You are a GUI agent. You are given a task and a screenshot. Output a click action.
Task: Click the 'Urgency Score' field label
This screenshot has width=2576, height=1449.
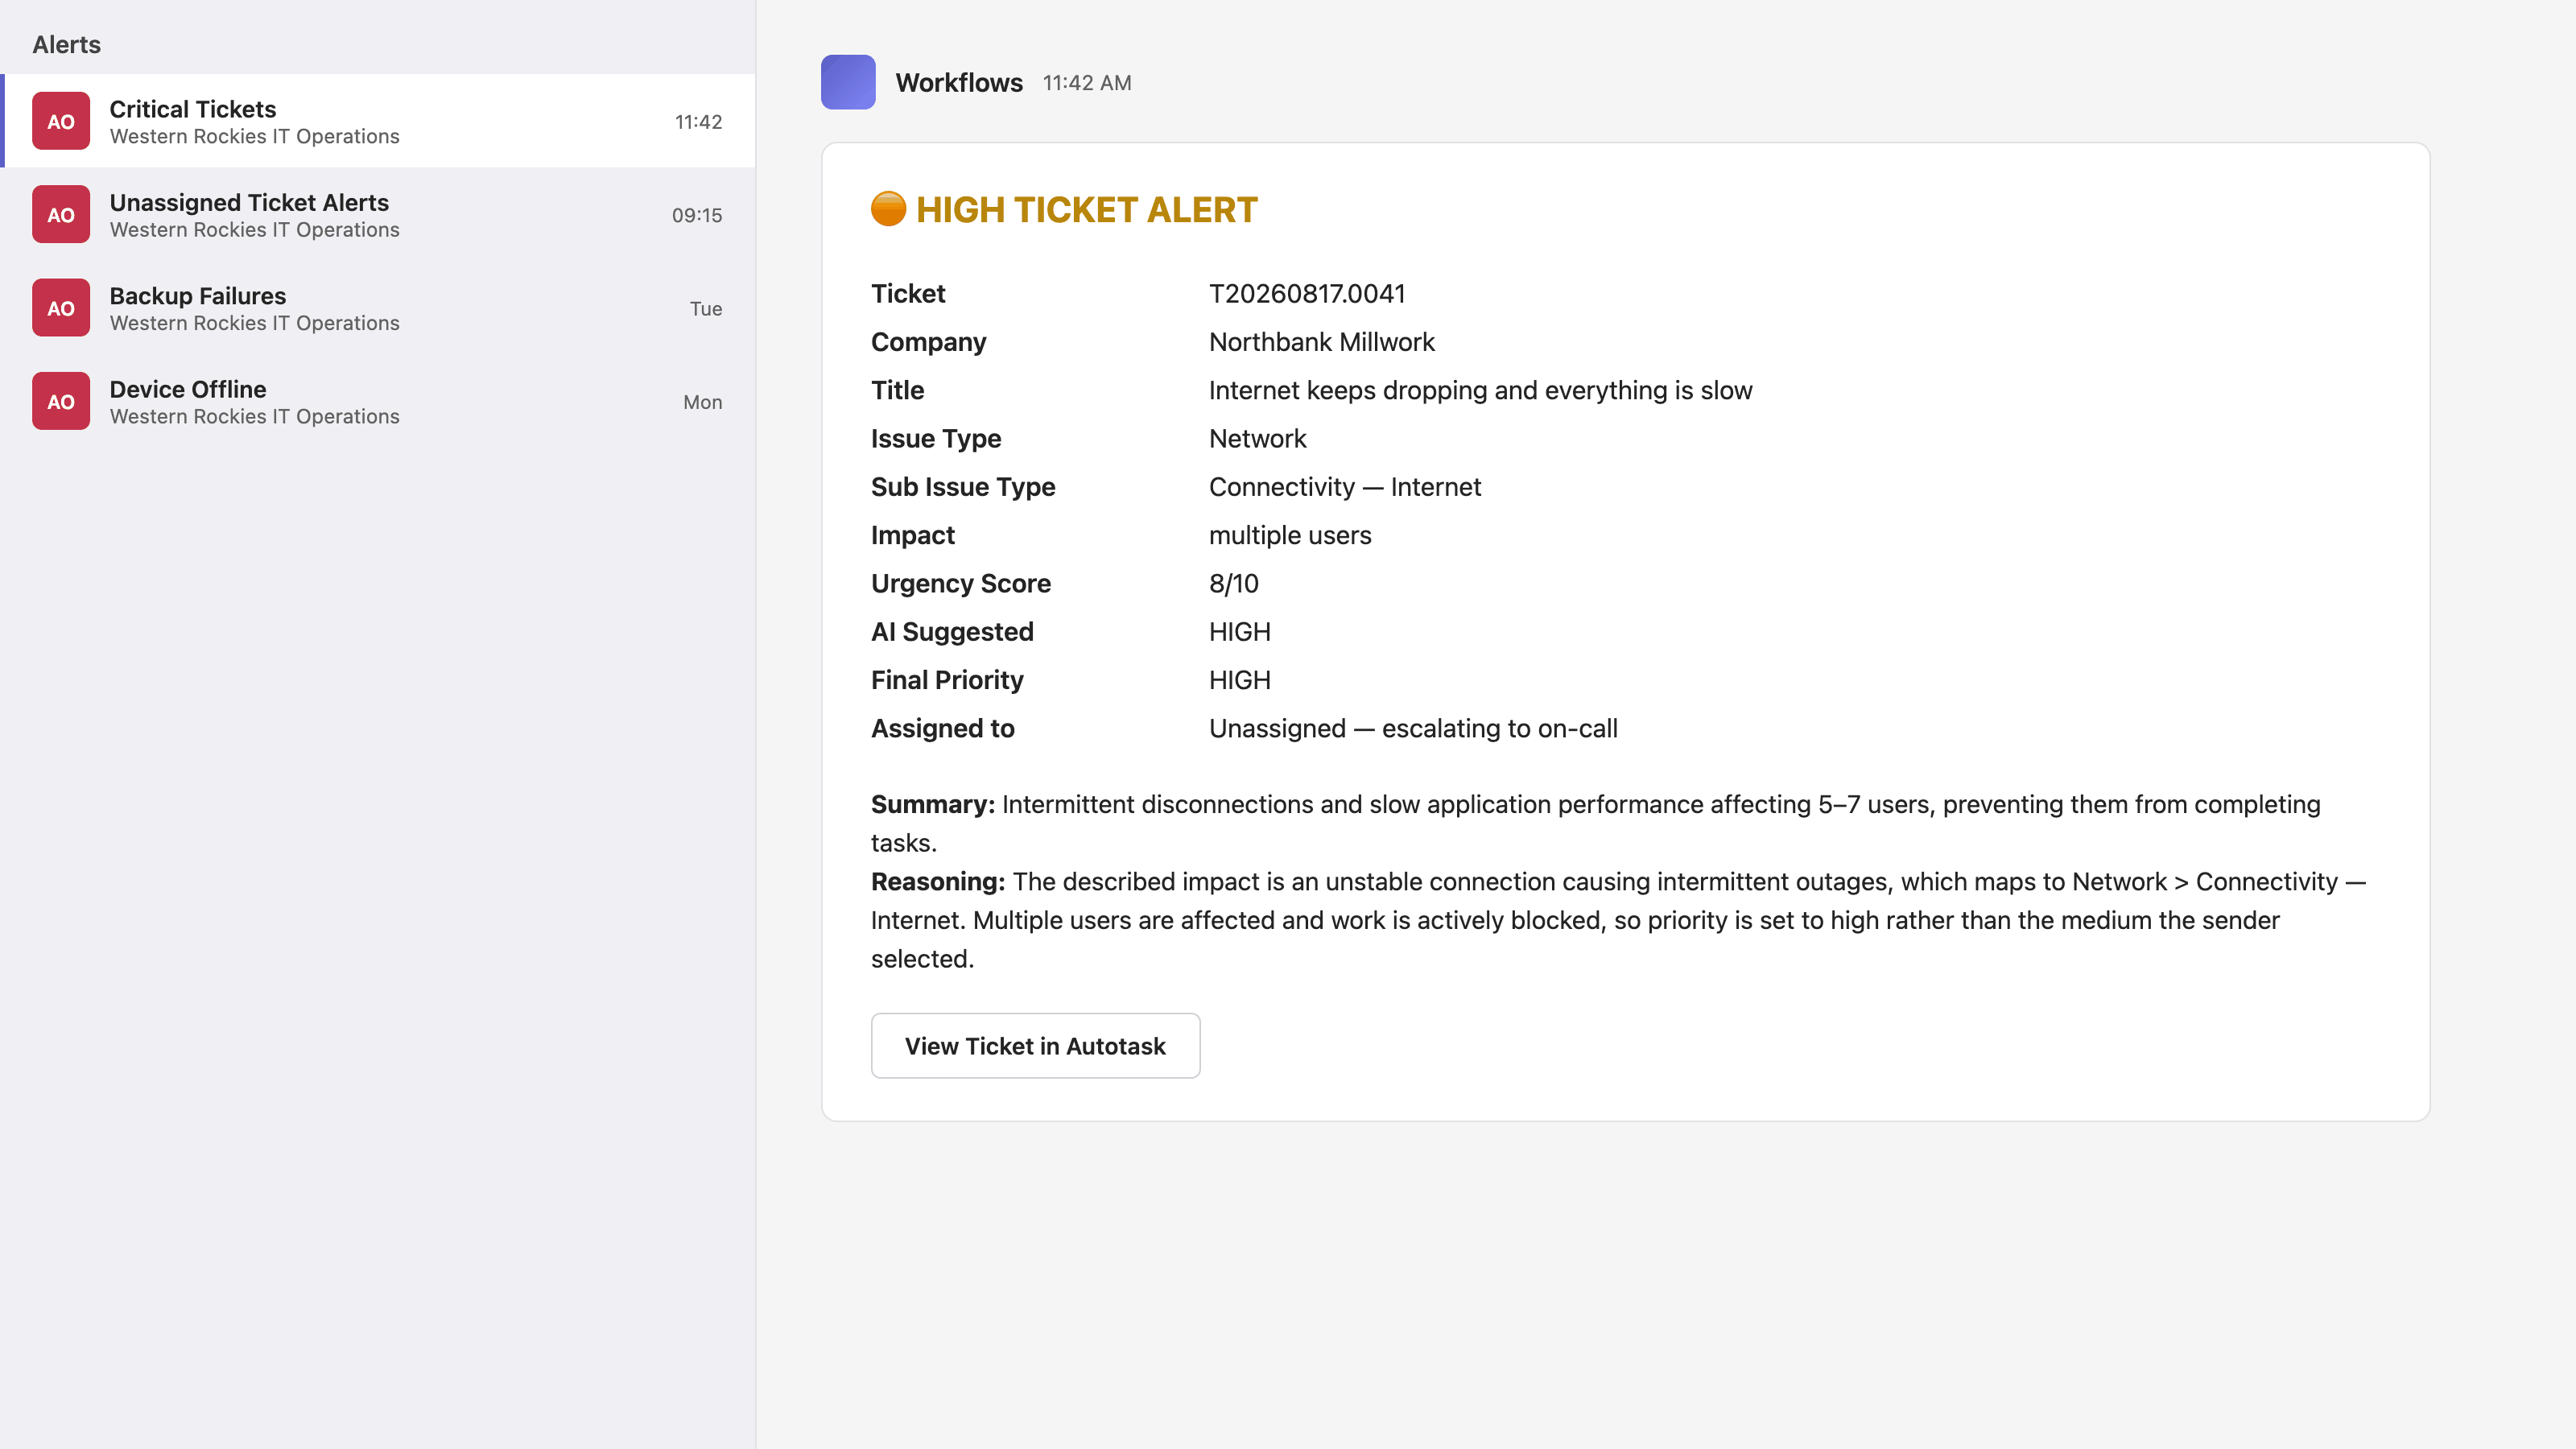(x=960, y=583)
